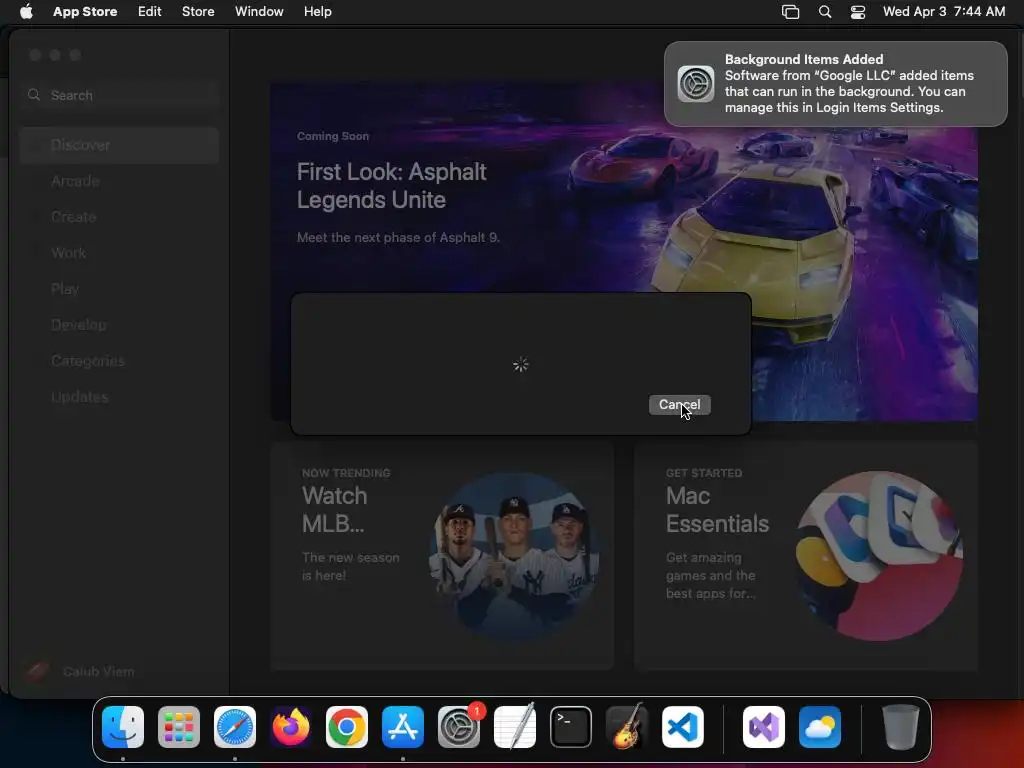Launch GarageBand from the Dock

627,727
